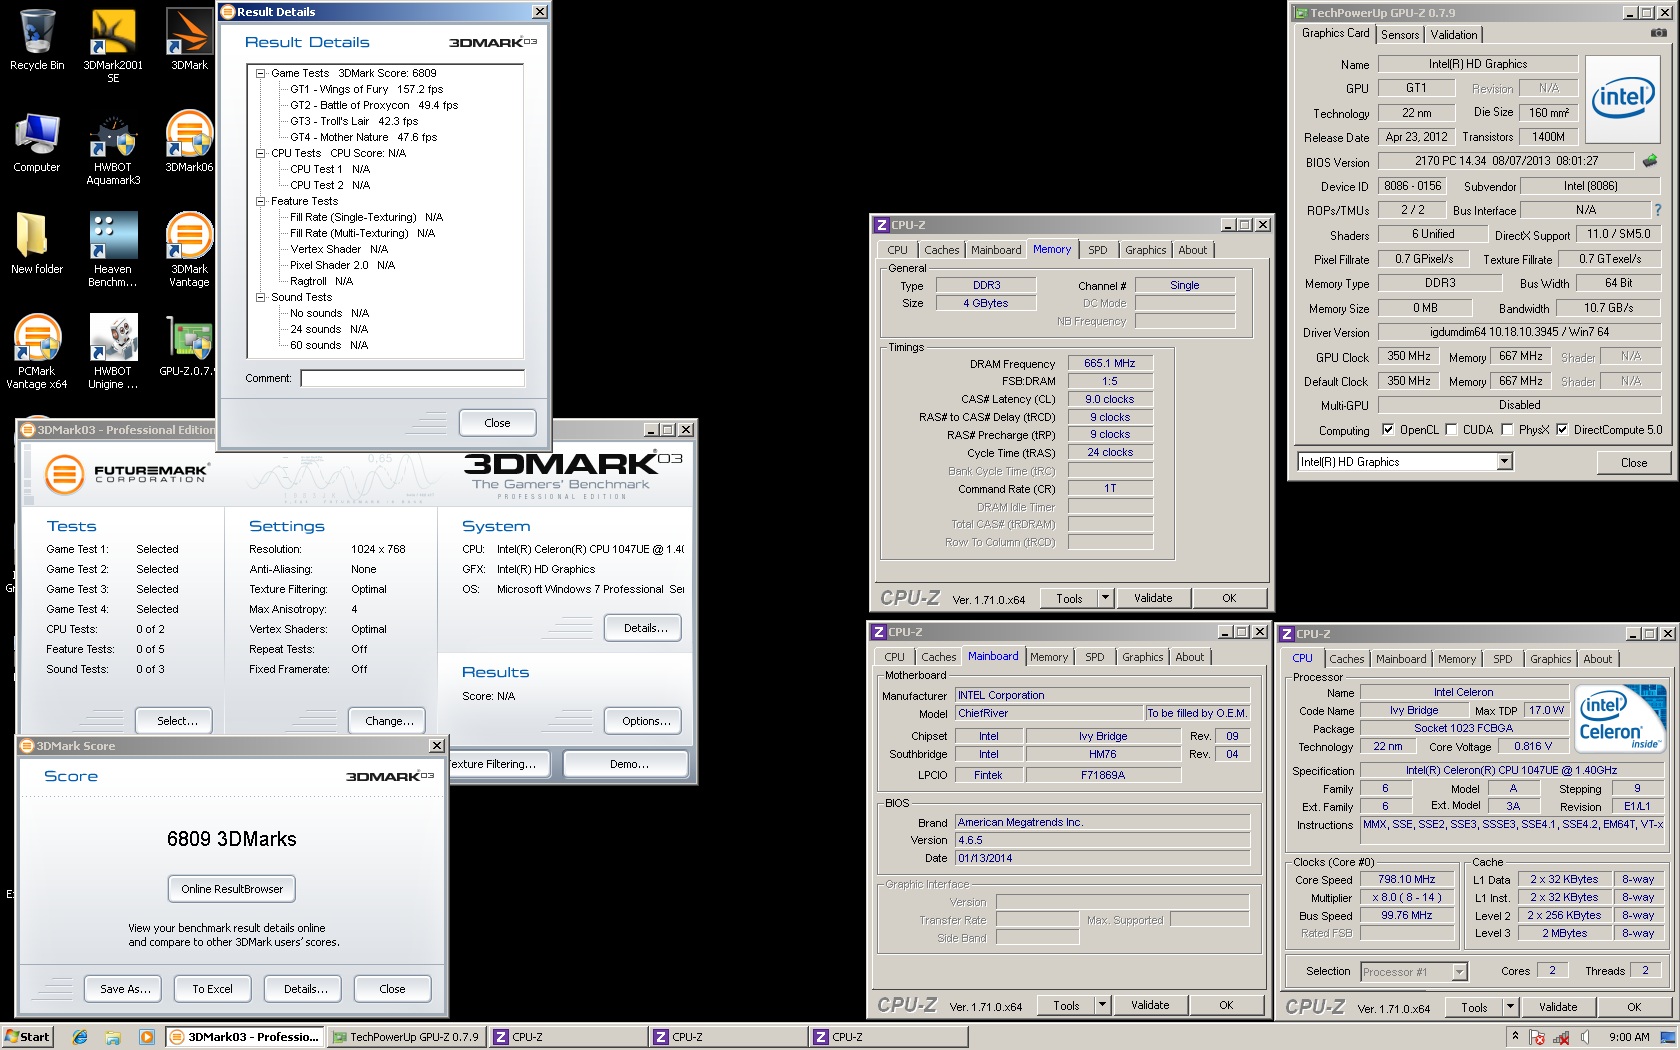Toggle the DirectCompute 5.0 checkbox
Screen dimensions: 1680x1050
point(1562,430)
